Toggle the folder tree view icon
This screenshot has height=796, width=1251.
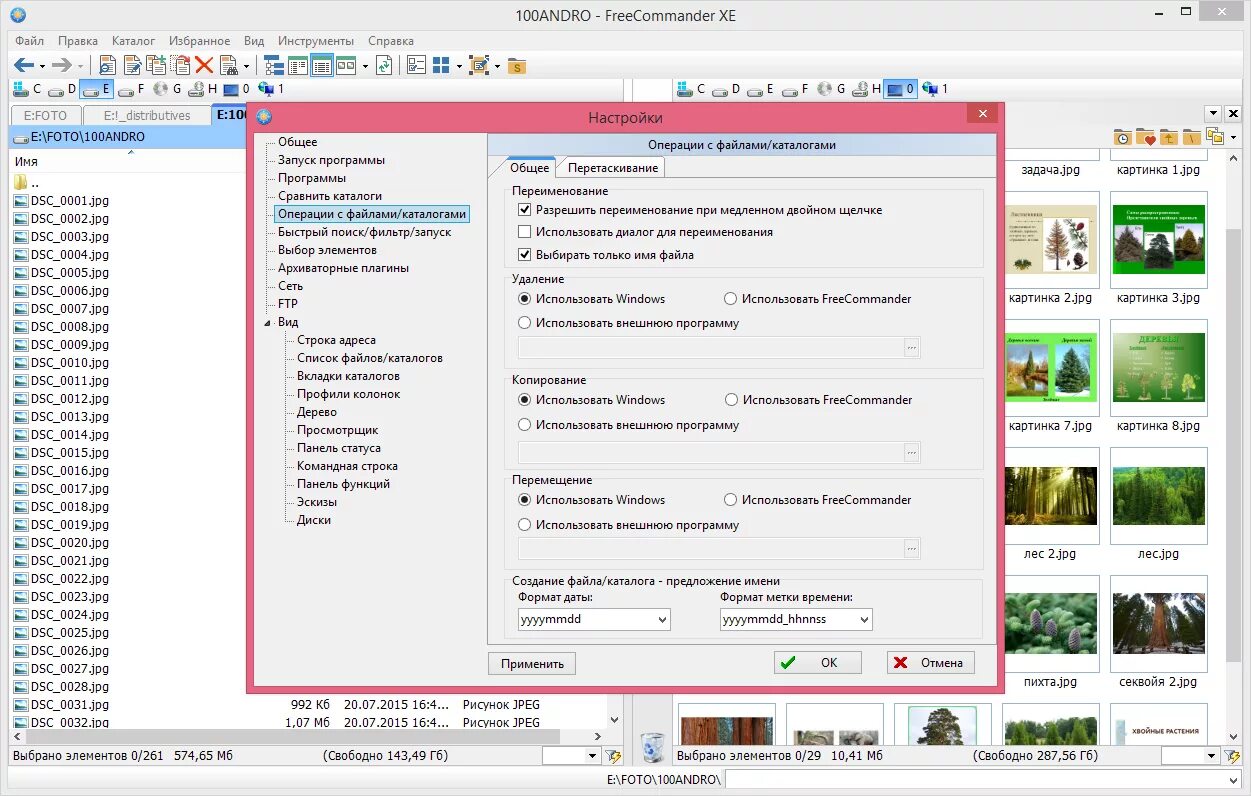pos(274,65)
